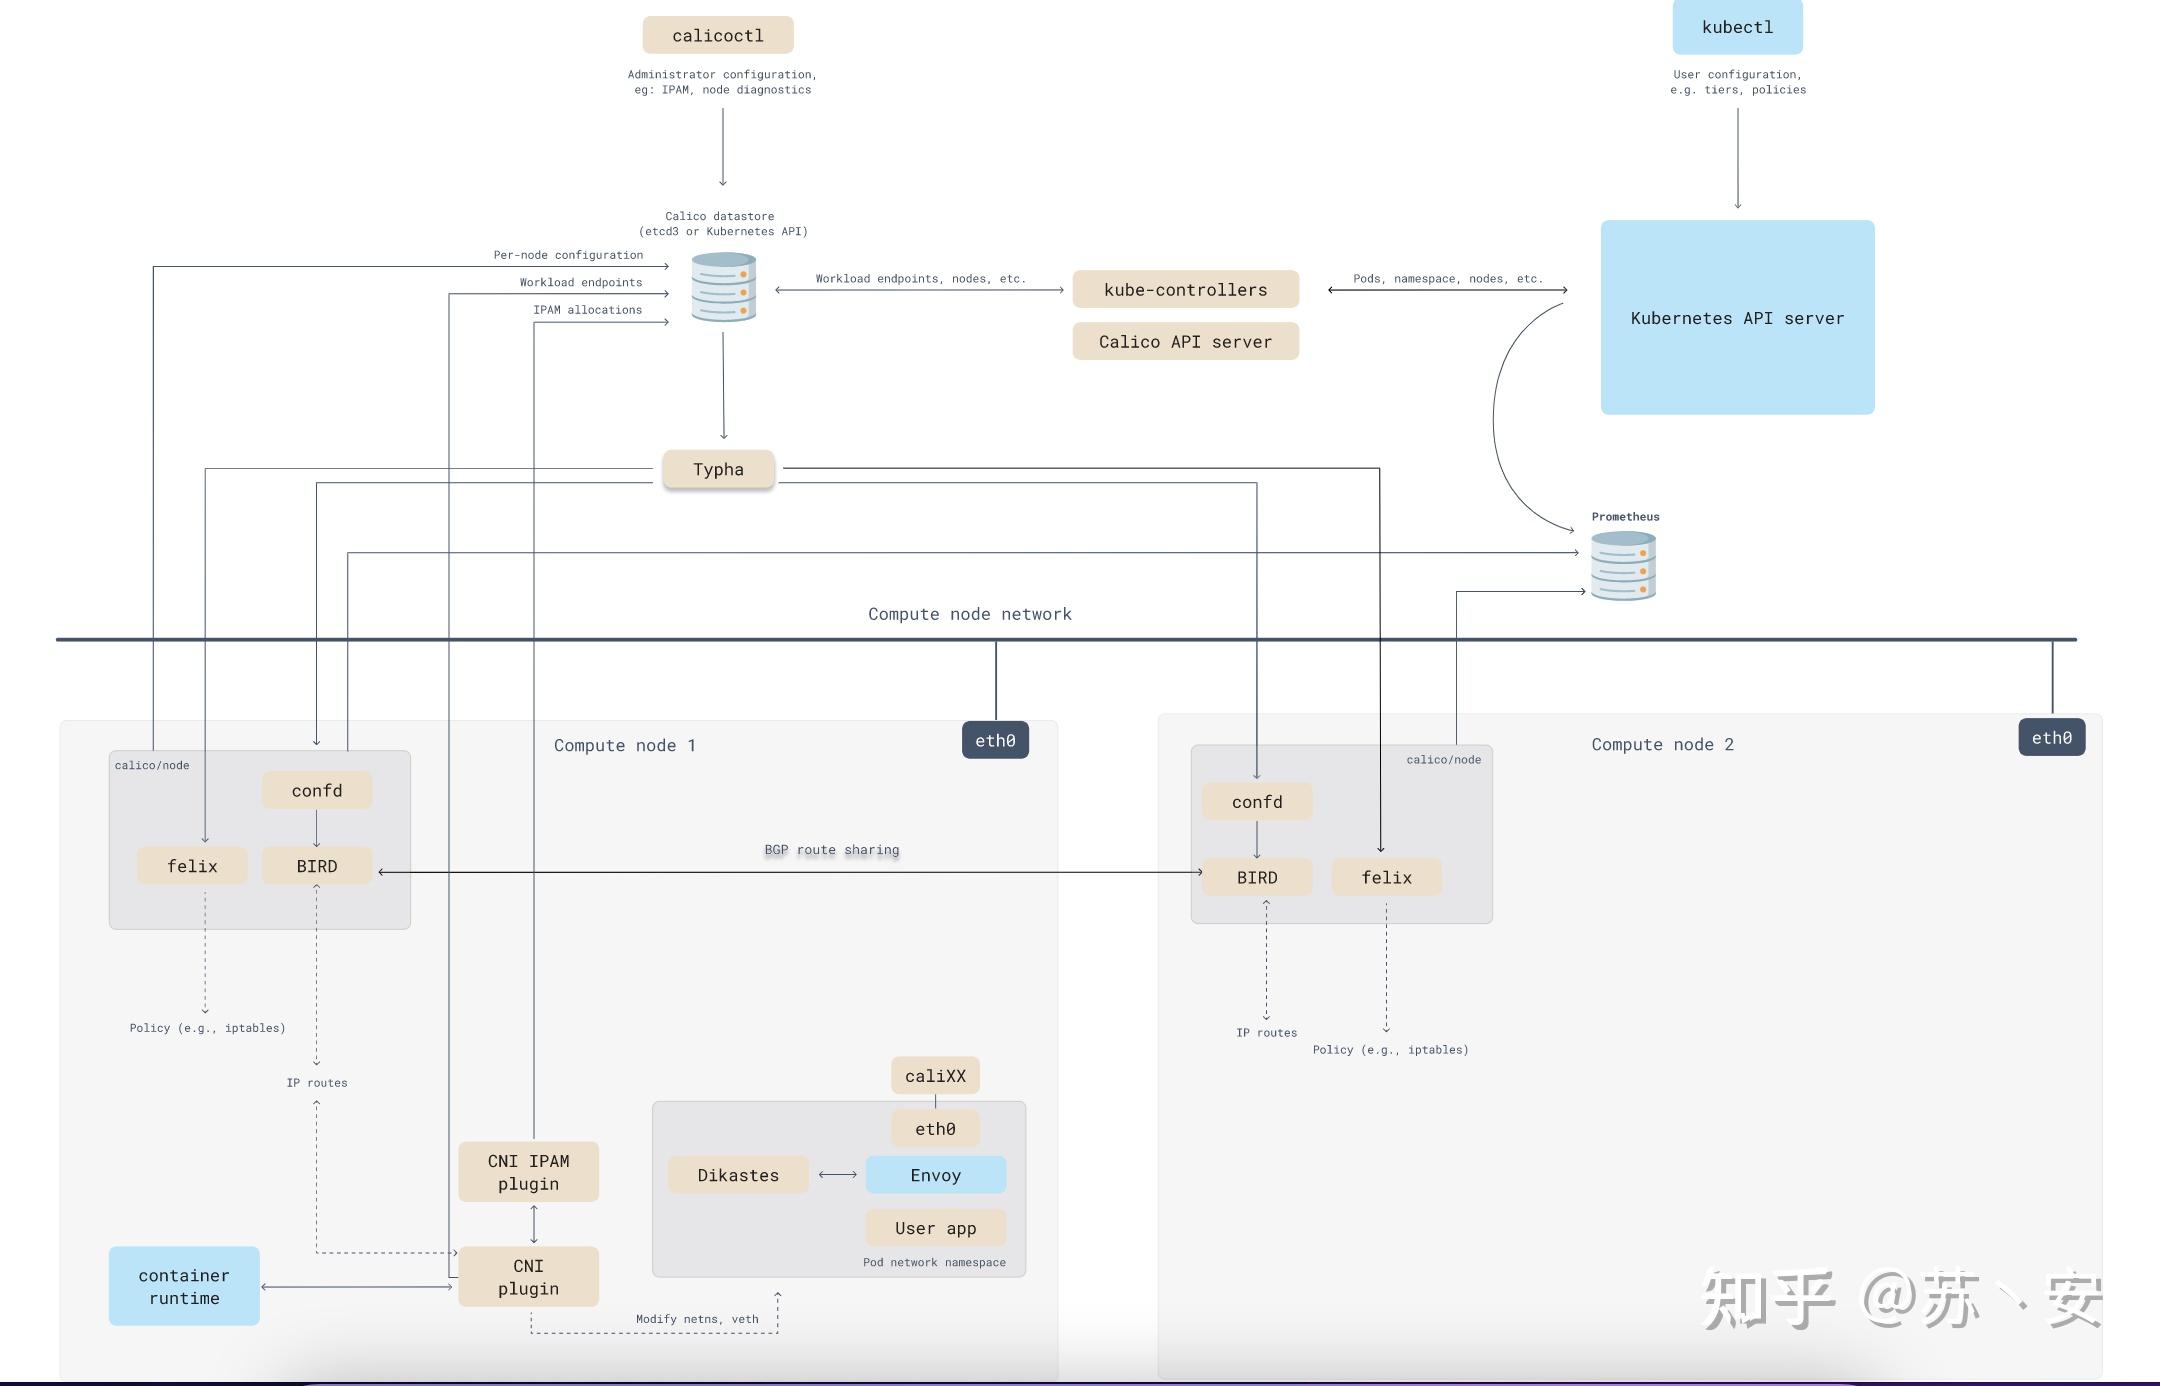The height and width of the screenshot is (1386, 2160).
Task: Select the Kubernetes API server block
Action: [x=1737, y=317]
